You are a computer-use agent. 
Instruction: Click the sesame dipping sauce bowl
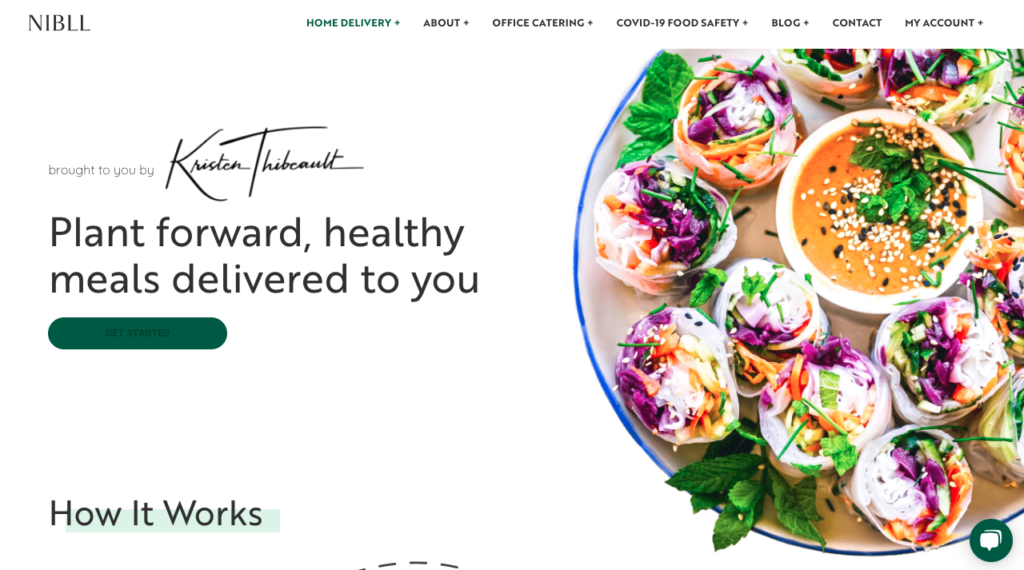point(878,210)
